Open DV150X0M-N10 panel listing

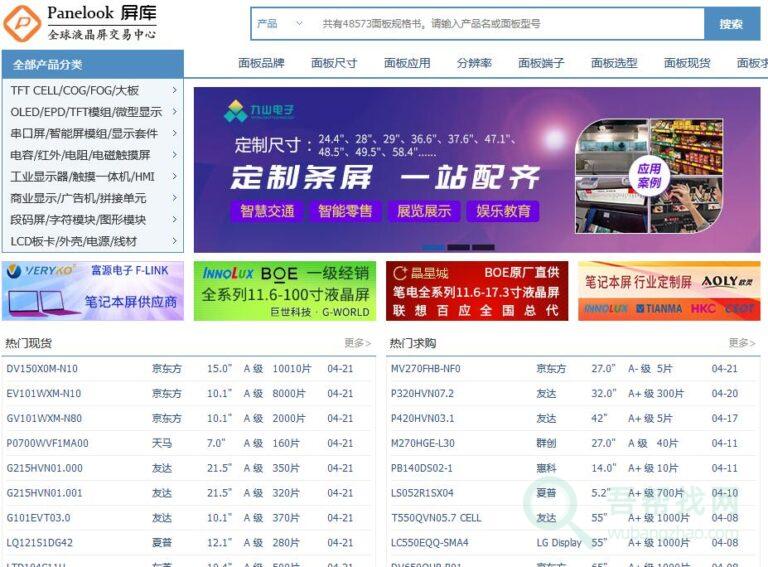(x=42, y=369)
